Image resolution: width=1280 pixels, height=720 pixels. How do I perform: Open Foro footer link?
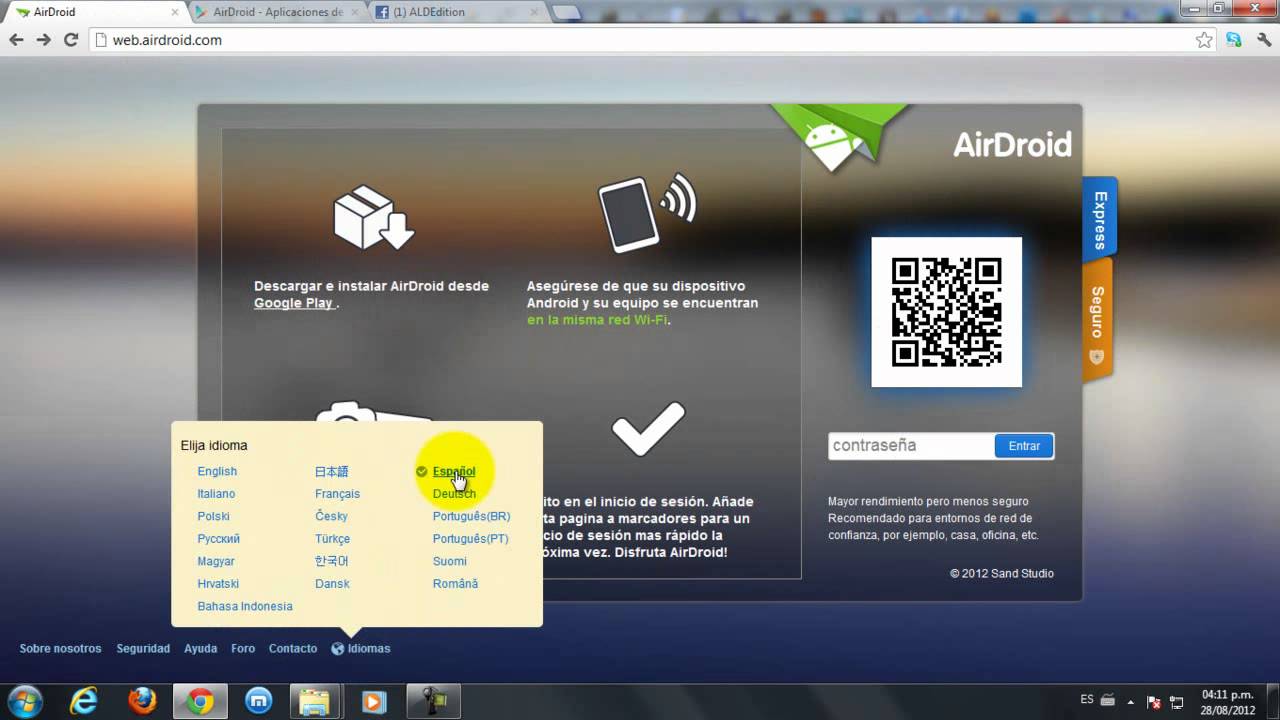(243, 649)
